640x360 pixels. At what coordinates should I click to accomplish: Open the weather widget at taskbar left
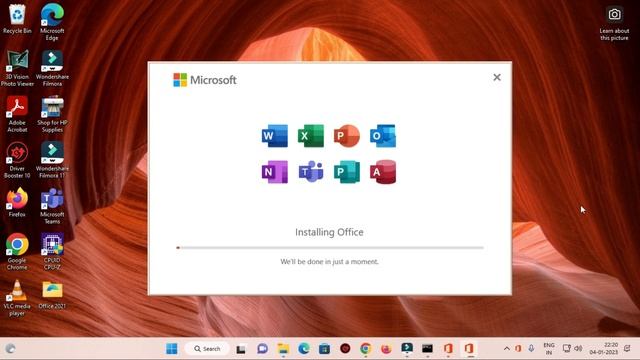click(10, 349)
